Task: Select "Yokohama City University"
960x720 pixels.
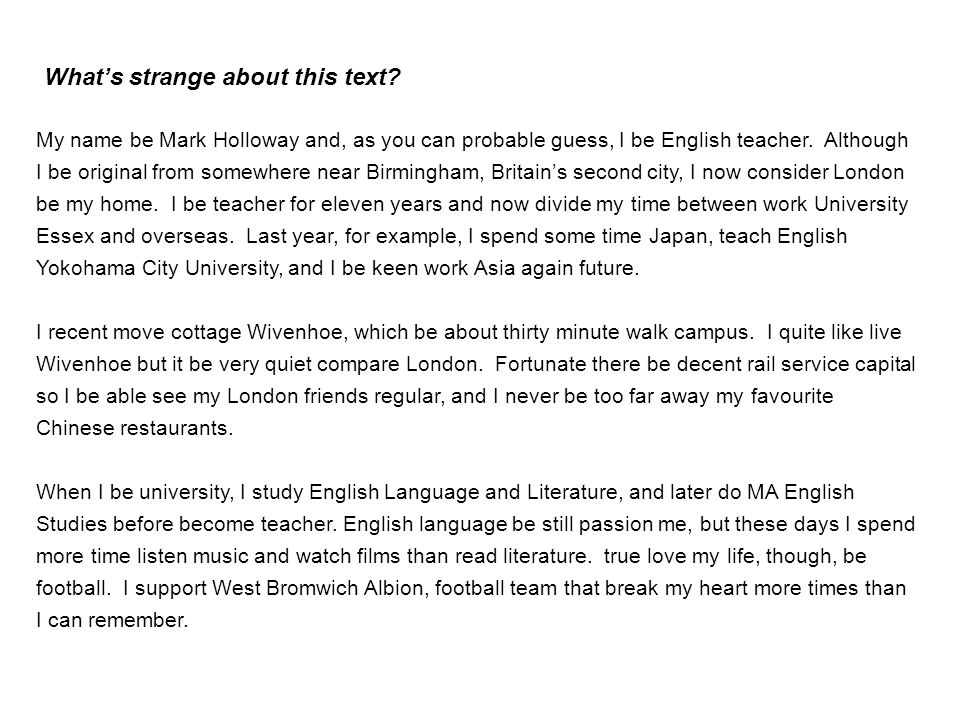Action: point(157,268)
